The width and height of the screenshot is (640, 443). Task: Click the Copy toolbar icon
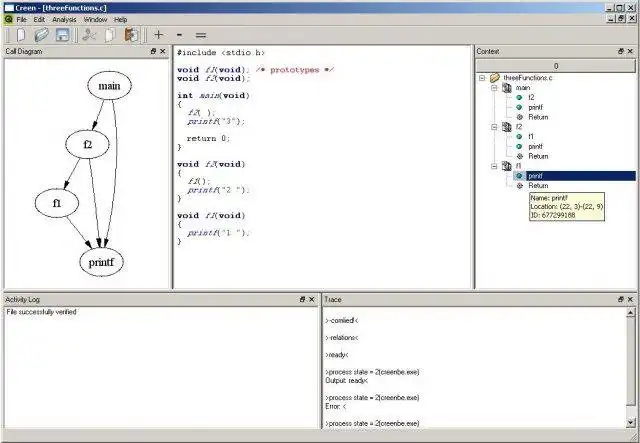click(110, 35)
